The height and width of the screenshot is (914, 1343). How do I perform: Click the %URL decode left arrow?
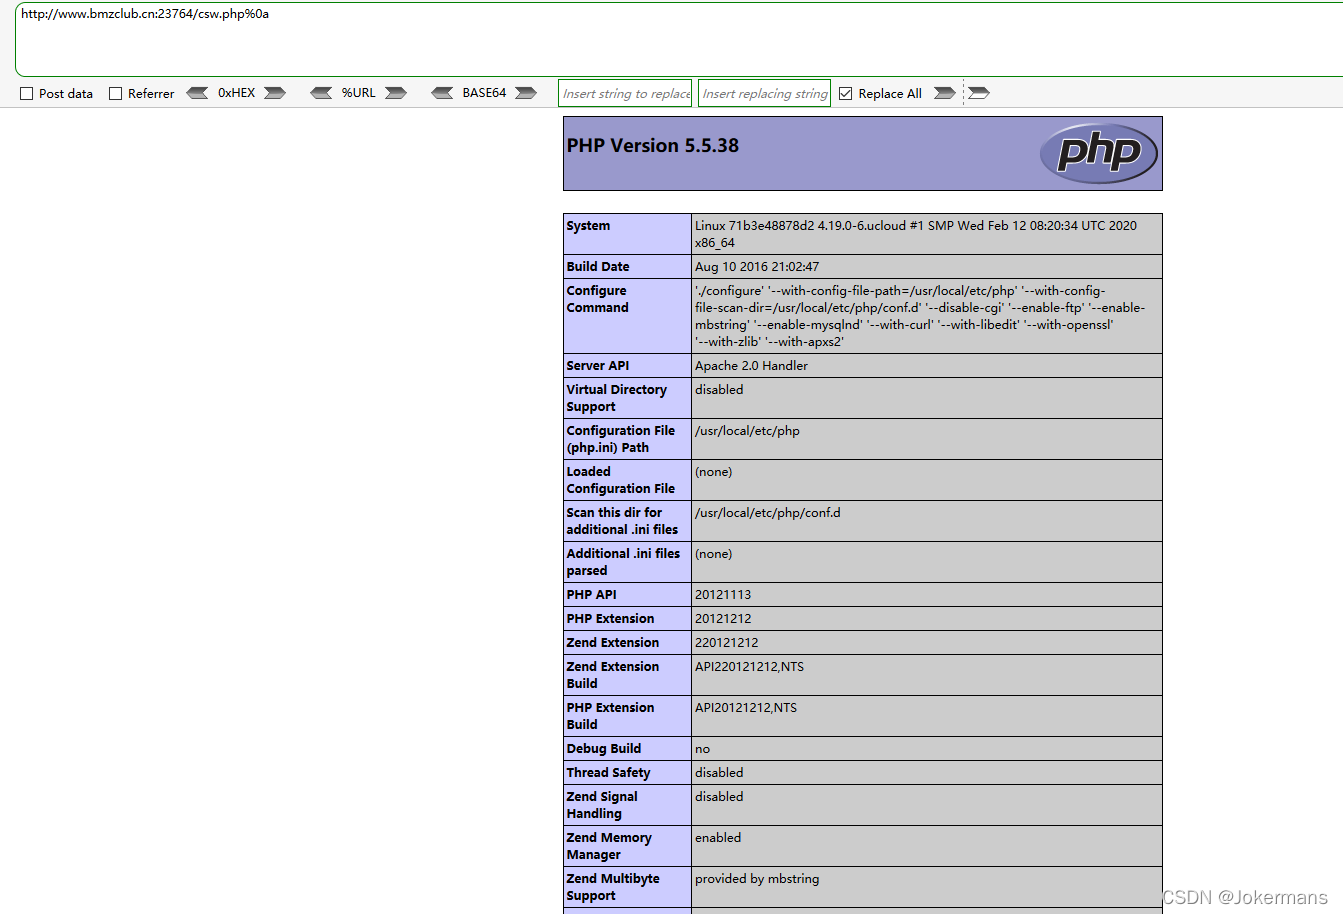(321, 93)
